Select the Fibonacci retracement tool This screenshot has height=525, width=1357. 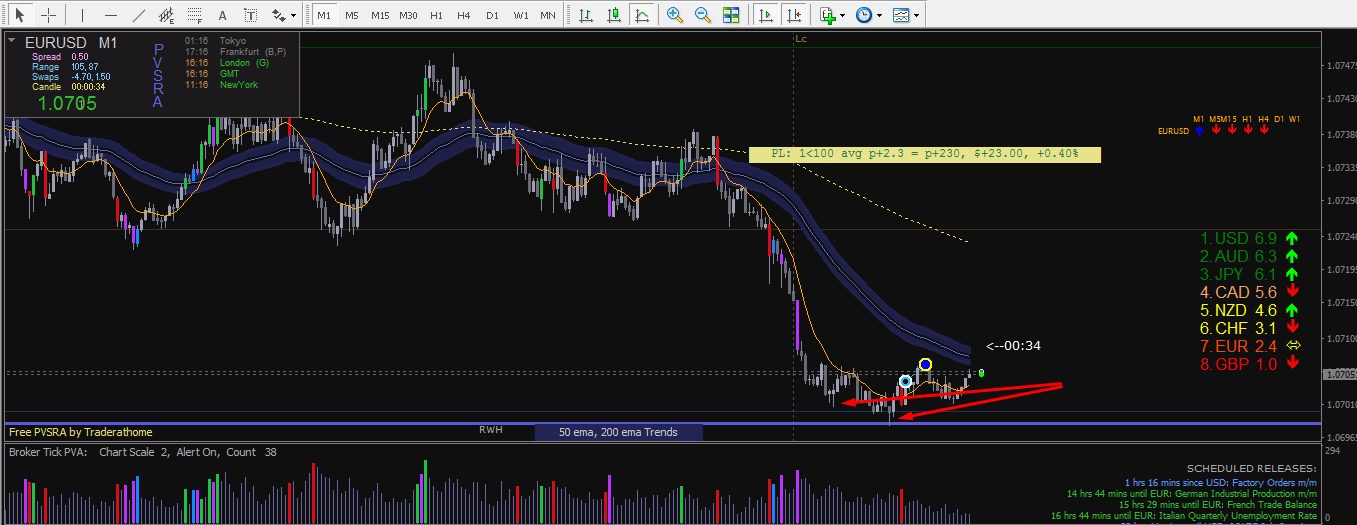pos(194,15)
